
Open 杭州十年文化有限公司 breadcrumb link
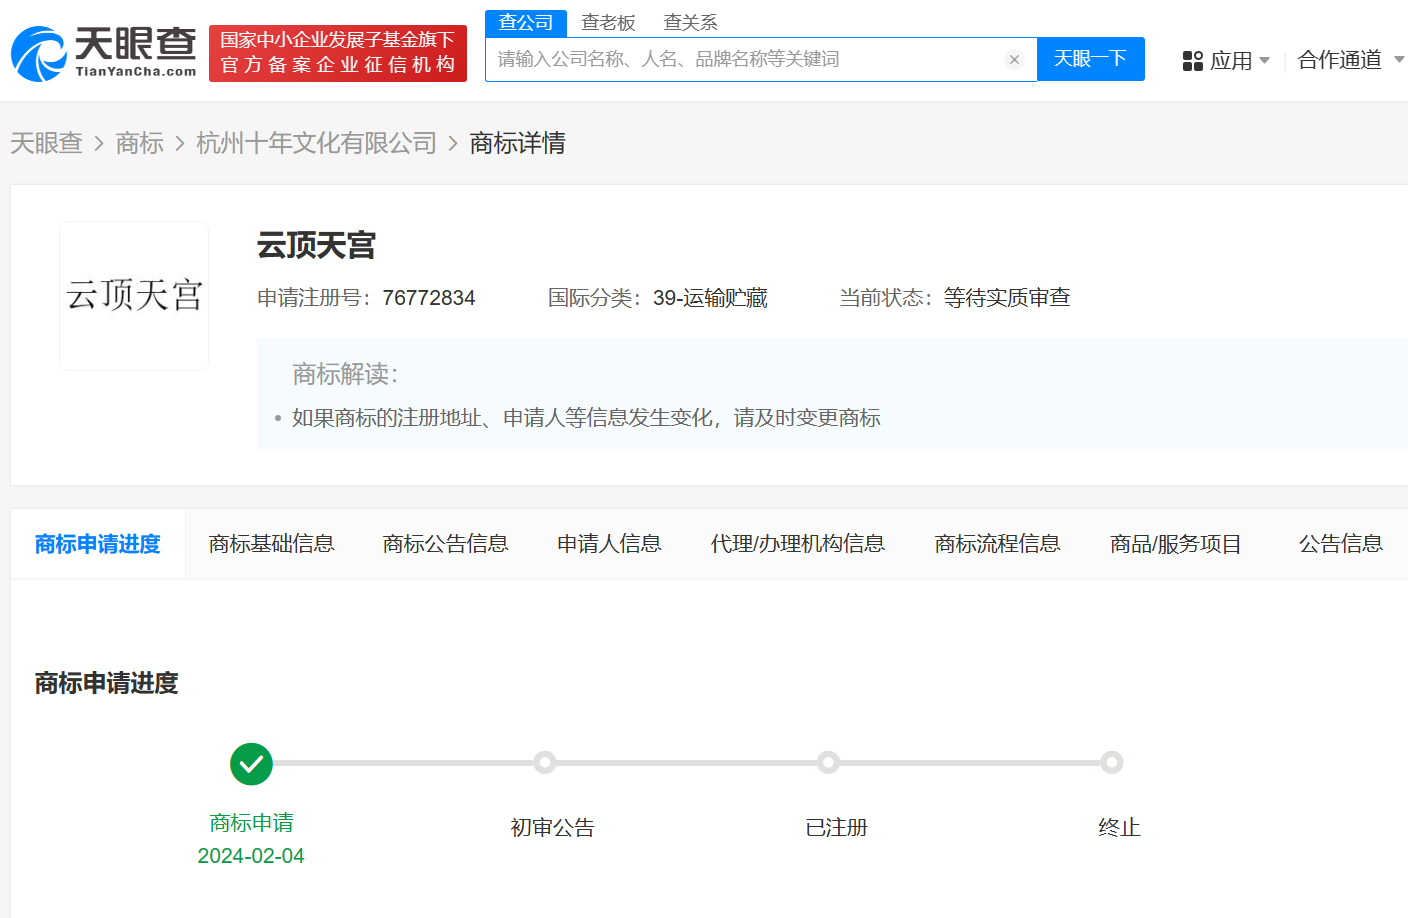316,143
